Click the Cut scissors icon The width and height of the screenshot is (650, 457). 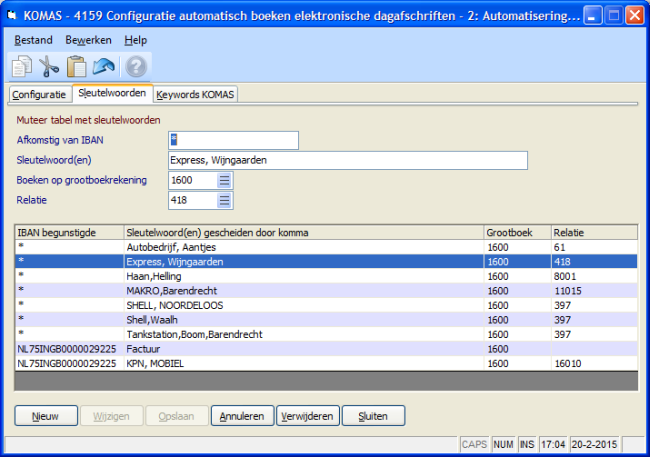(x=49, y=66)
